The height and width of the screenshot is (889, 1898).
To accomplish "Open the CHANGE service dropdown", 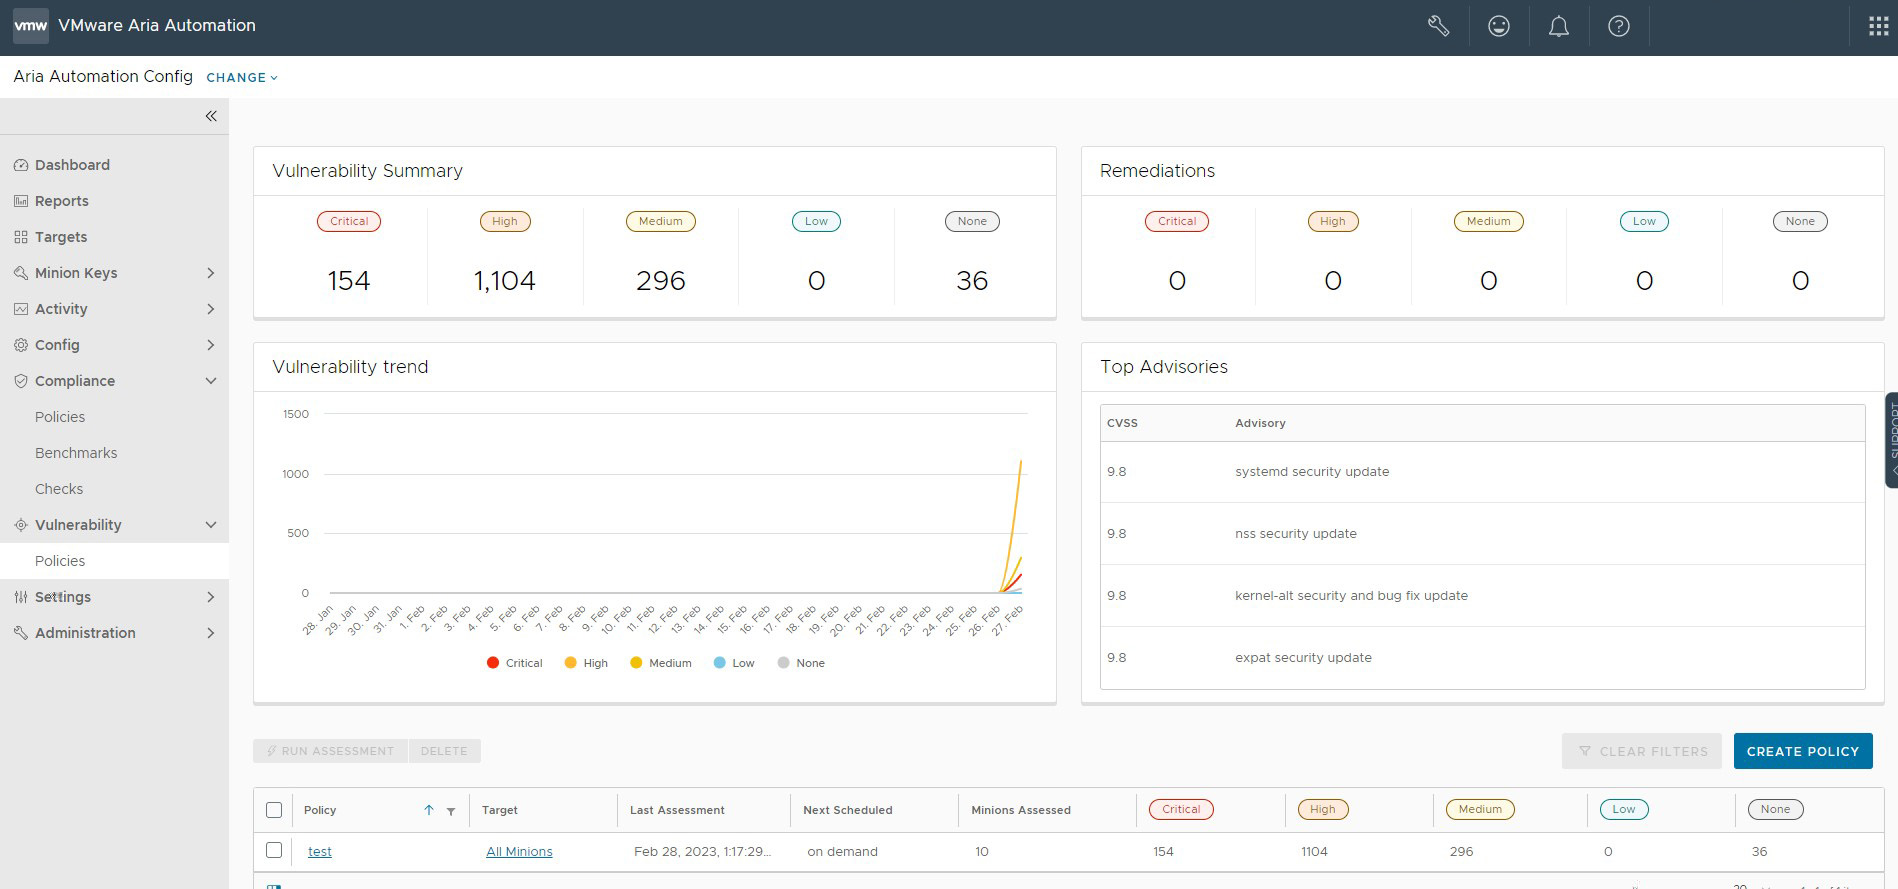I will pos(242,77).
